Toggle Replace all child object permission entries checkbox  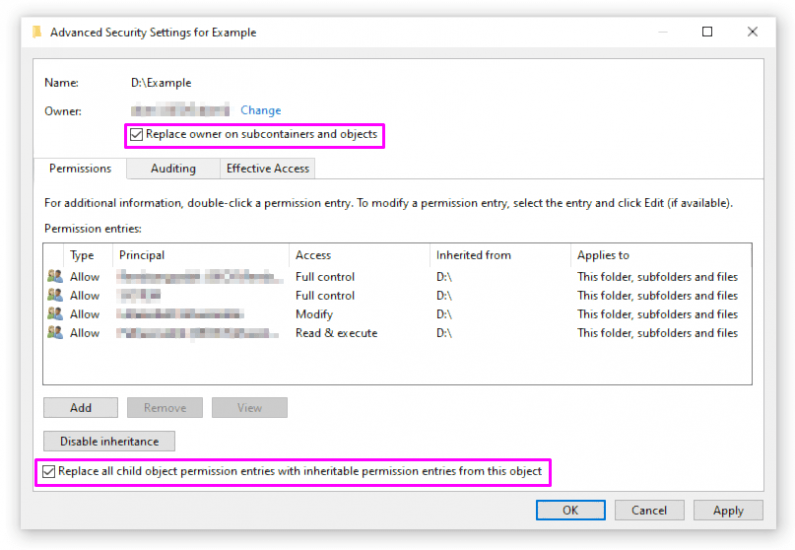49,471
